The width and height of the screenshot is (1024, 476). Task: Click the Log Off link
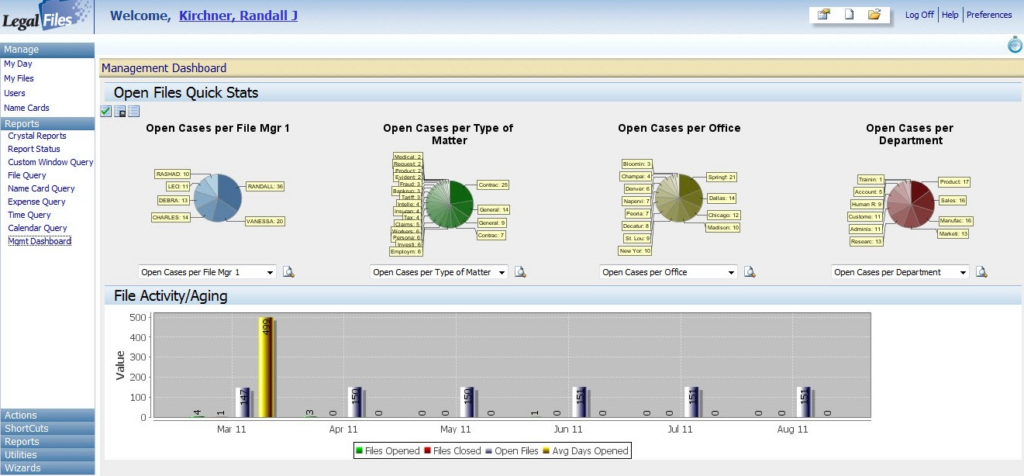920,14
